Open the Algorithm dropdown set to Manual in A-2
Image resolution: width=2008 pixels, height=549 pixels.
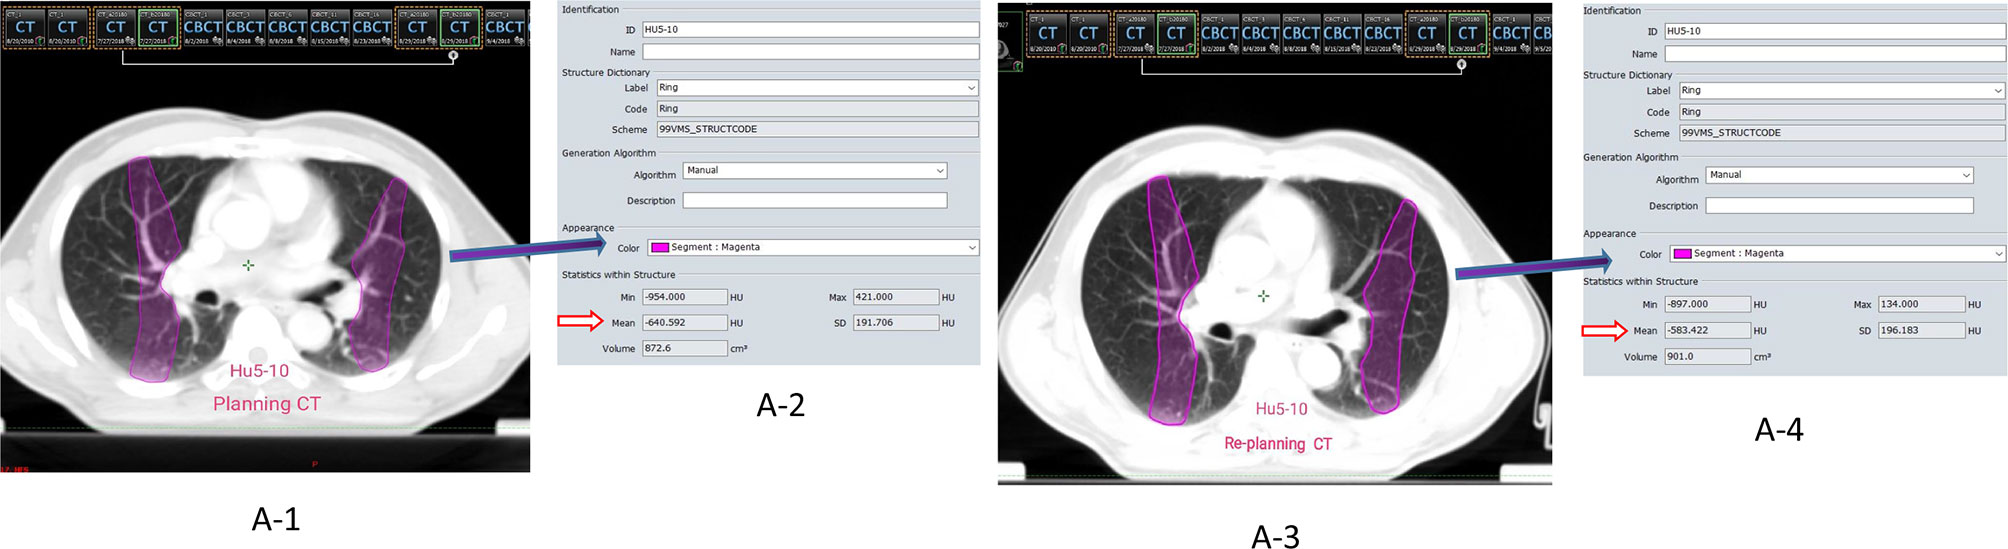pyautogui.click(x=815, y=171)
